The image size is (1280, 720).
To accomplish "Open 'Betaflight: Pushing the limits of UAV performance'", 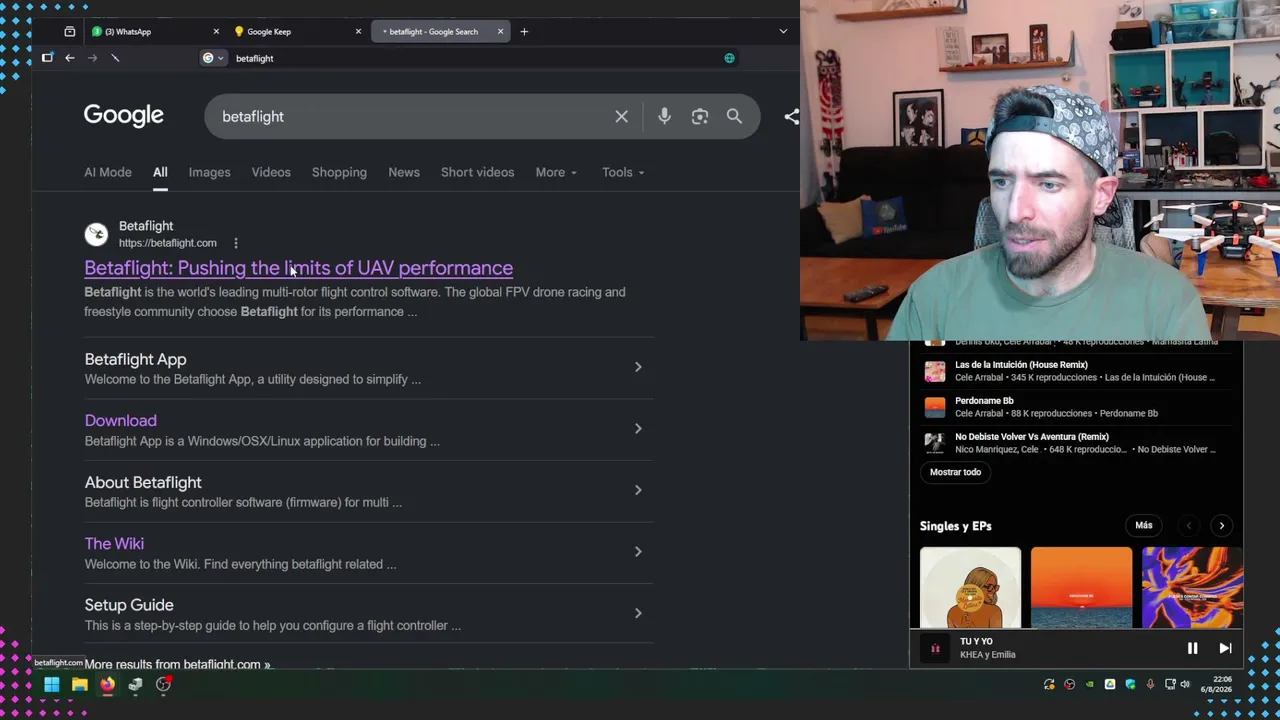I will coord(299,268).
